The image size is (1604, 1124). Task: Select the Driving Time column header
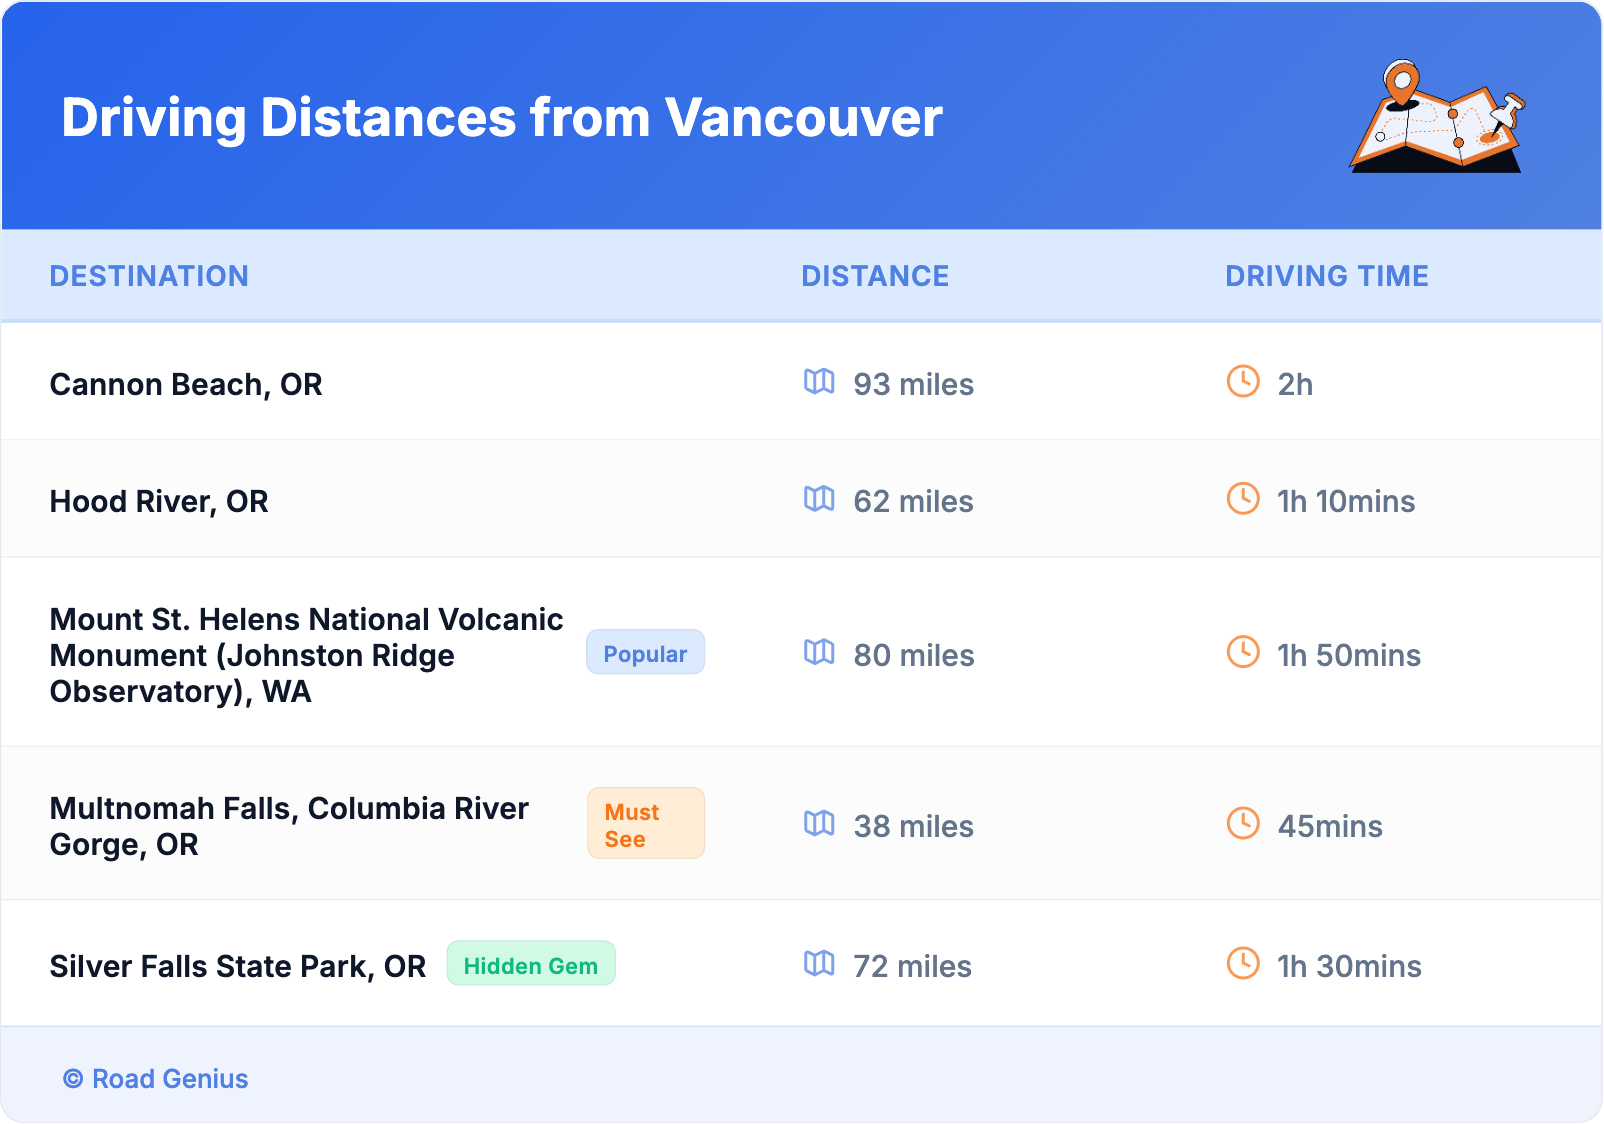click(1326, 276)
